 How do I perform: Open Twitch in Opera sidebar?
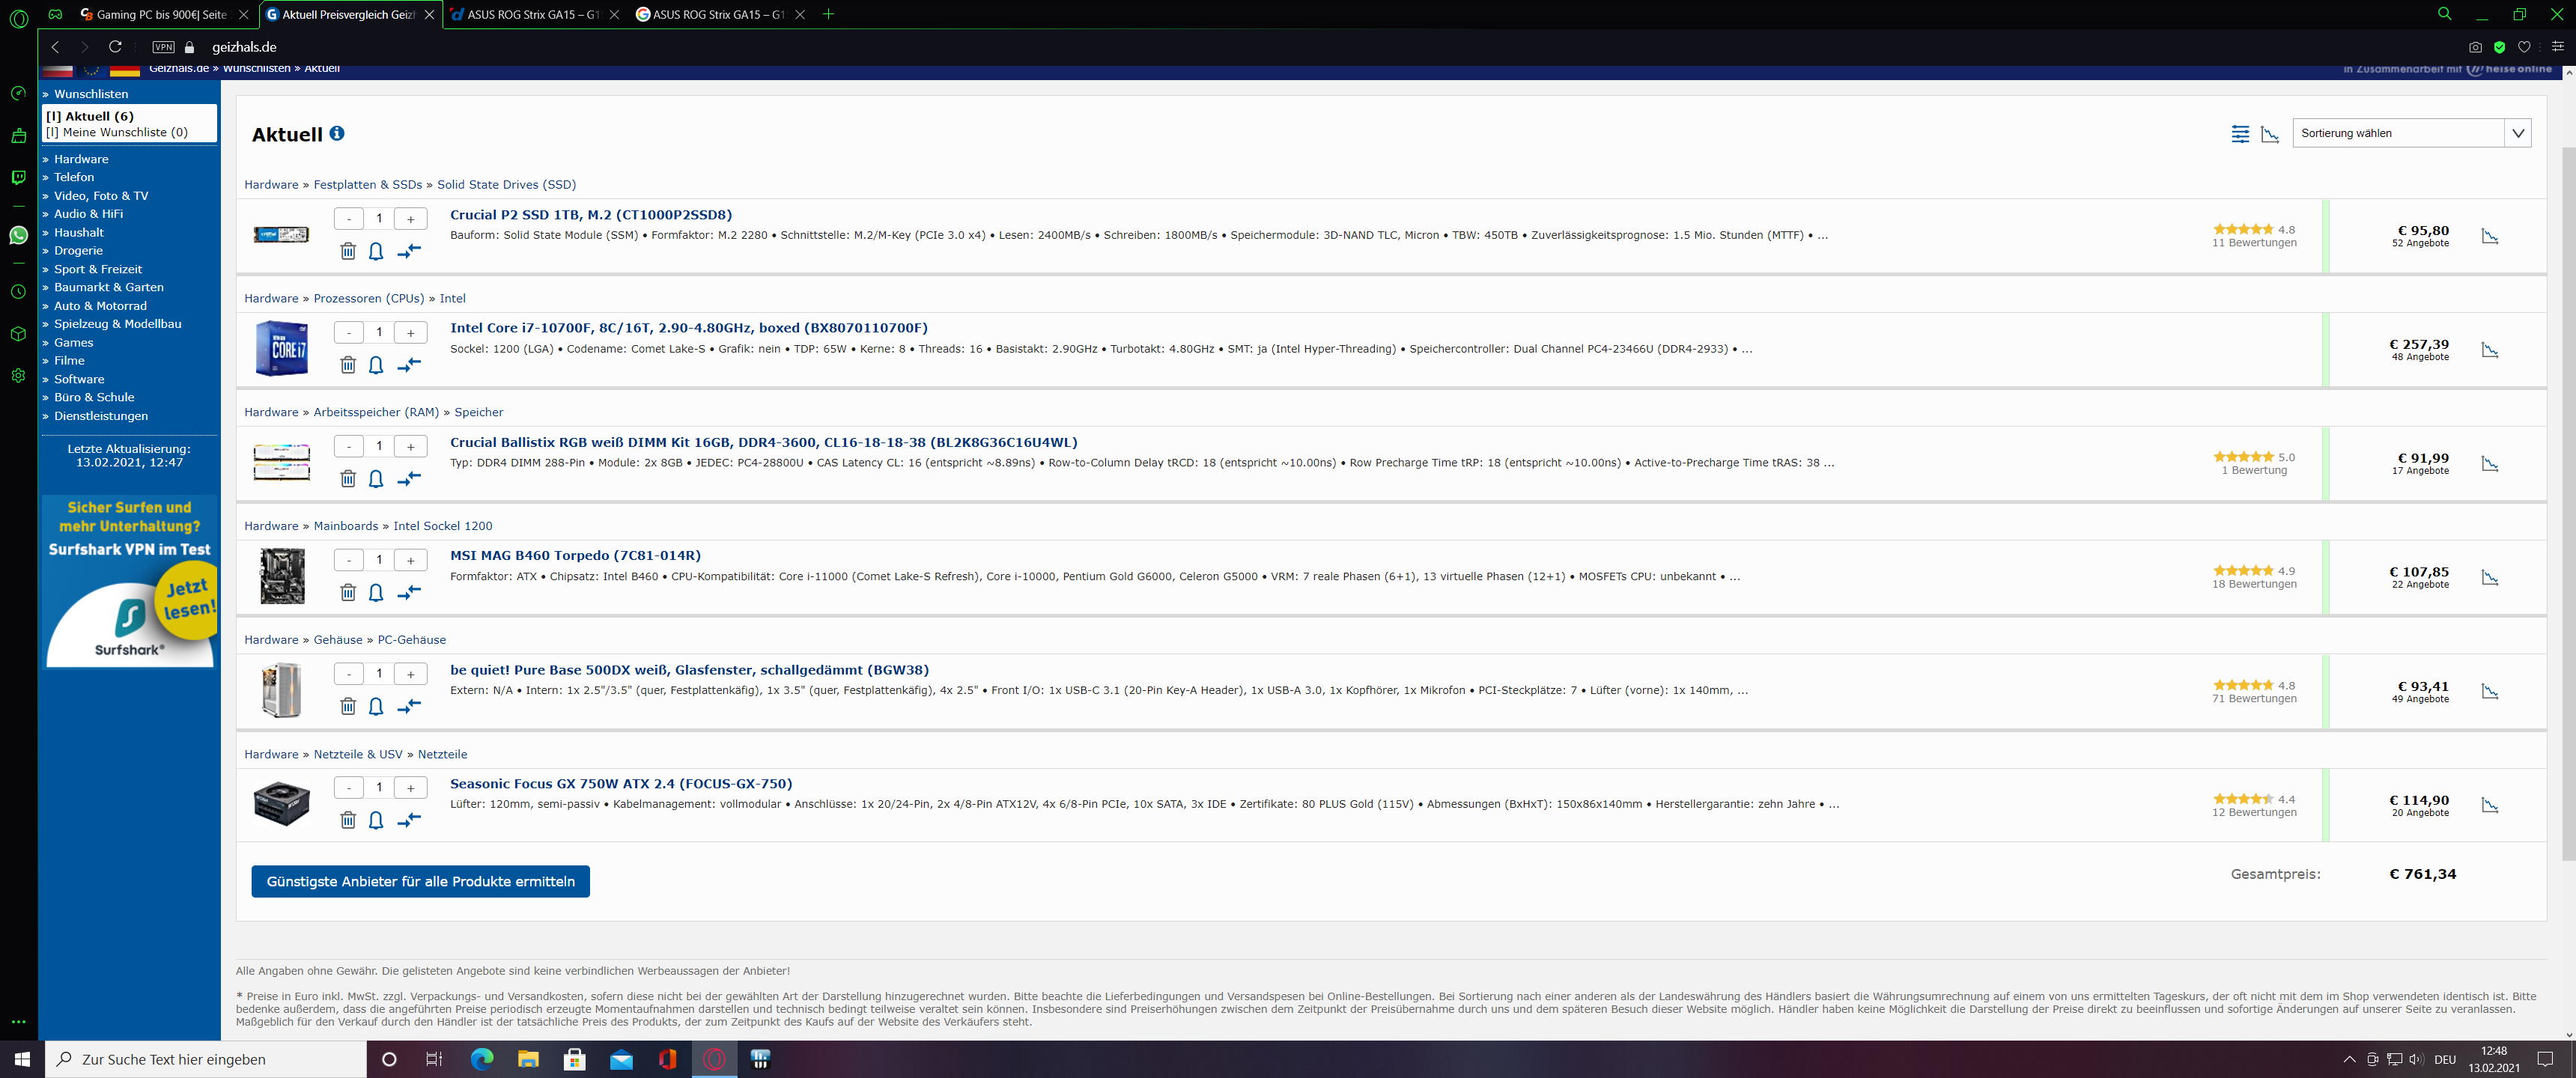18,177
